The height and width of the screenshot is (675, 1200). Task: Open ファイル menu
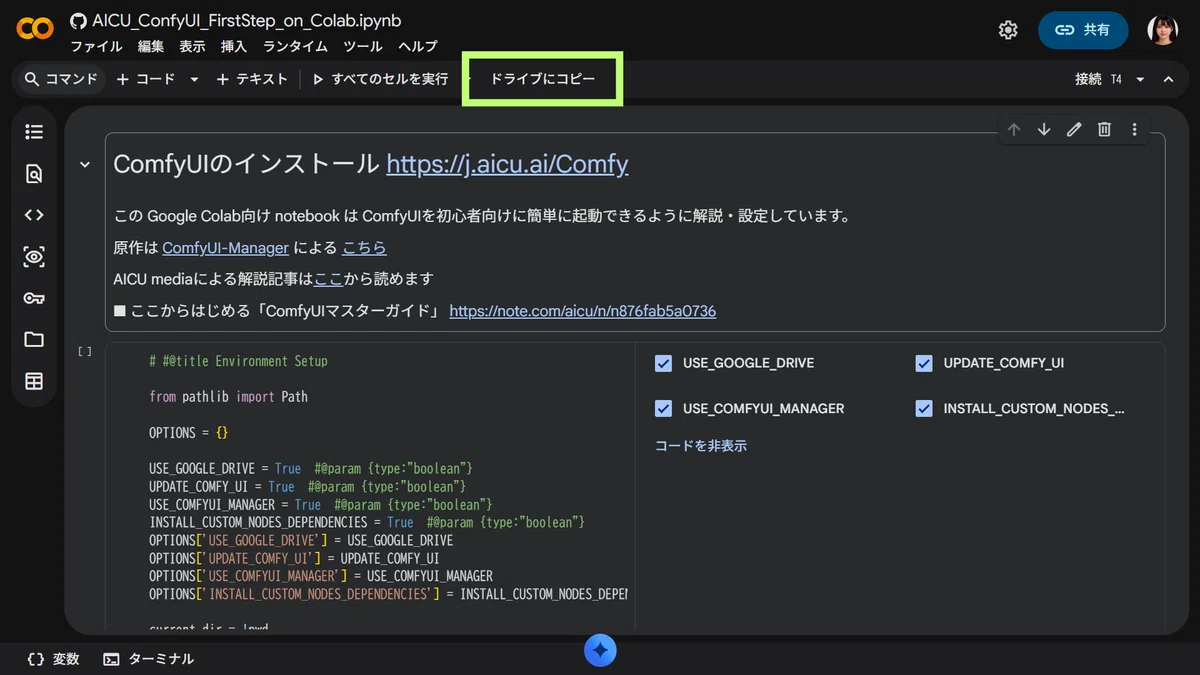point(96,46)
